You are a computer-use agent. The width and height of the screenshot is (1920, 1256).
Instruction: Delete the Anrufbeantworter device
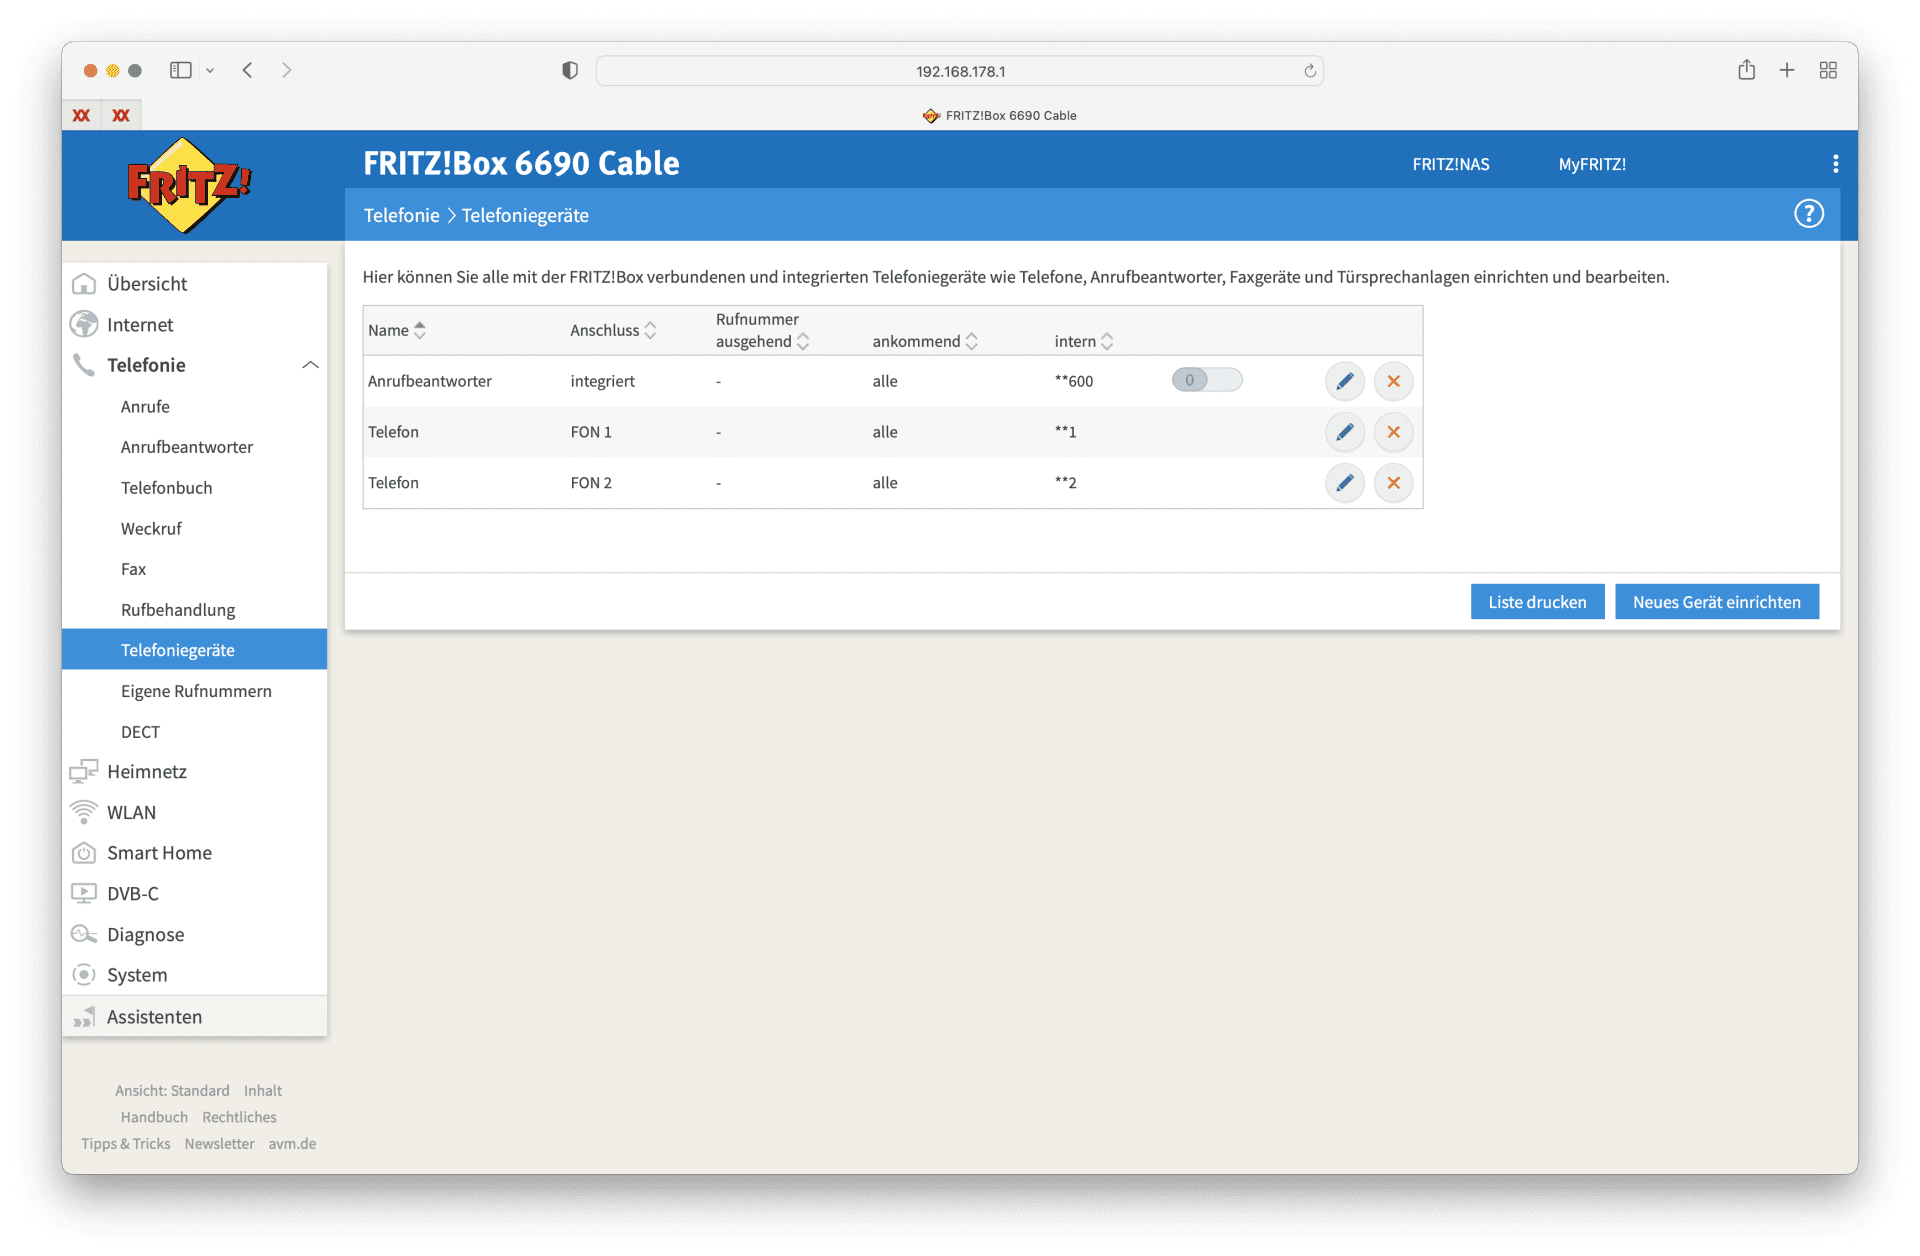(1393, 381)
